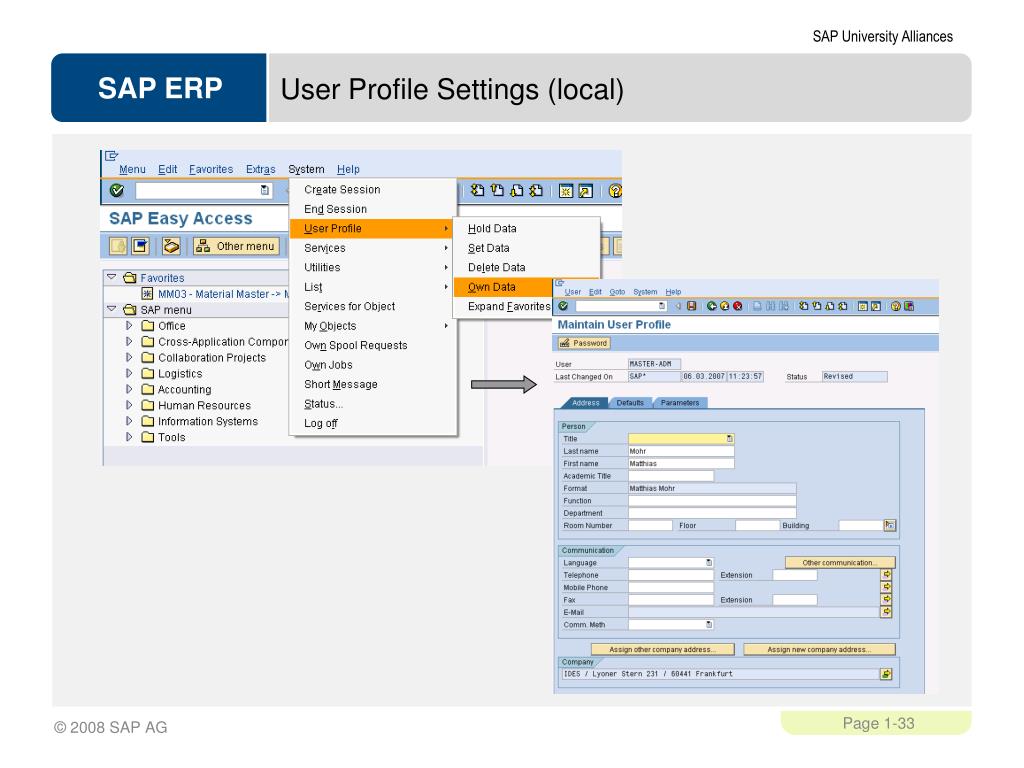Click the Last name input field containing Mohr
This screenshot has height=768, width=1024.
pos(681,451)
